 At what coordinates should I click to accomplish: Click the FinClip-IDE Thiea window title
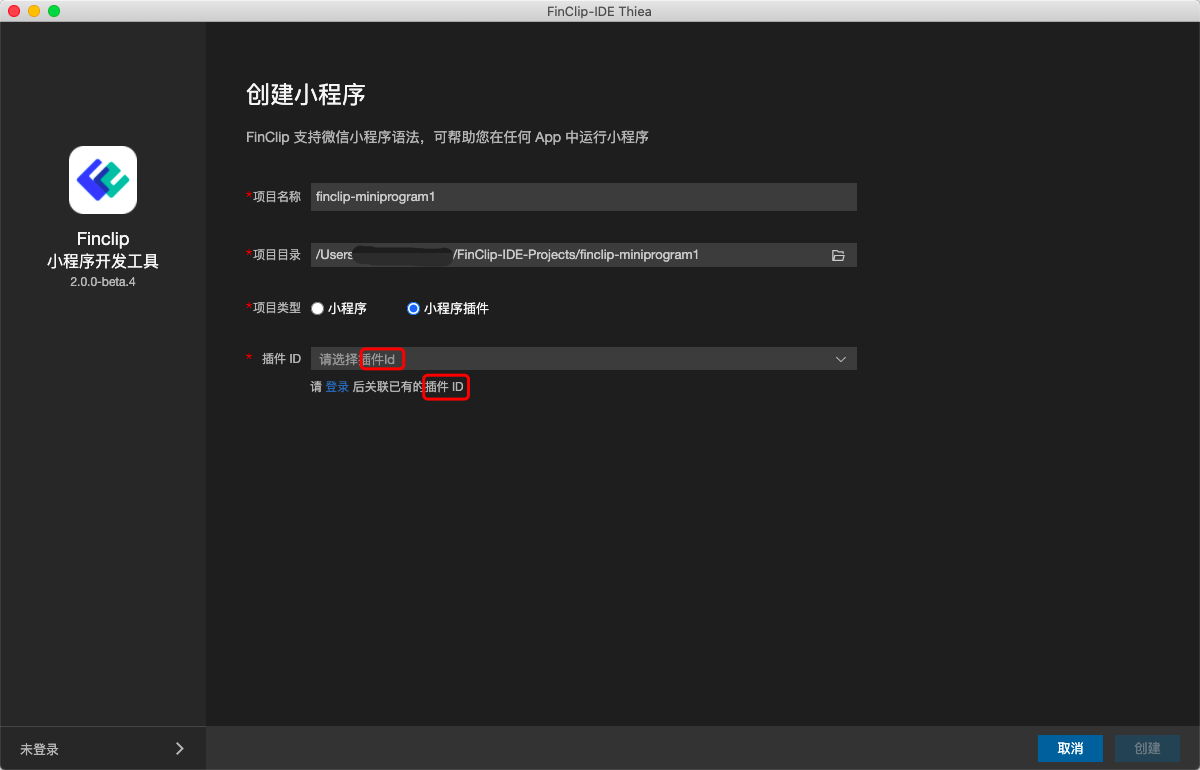(x=600, y=11)
